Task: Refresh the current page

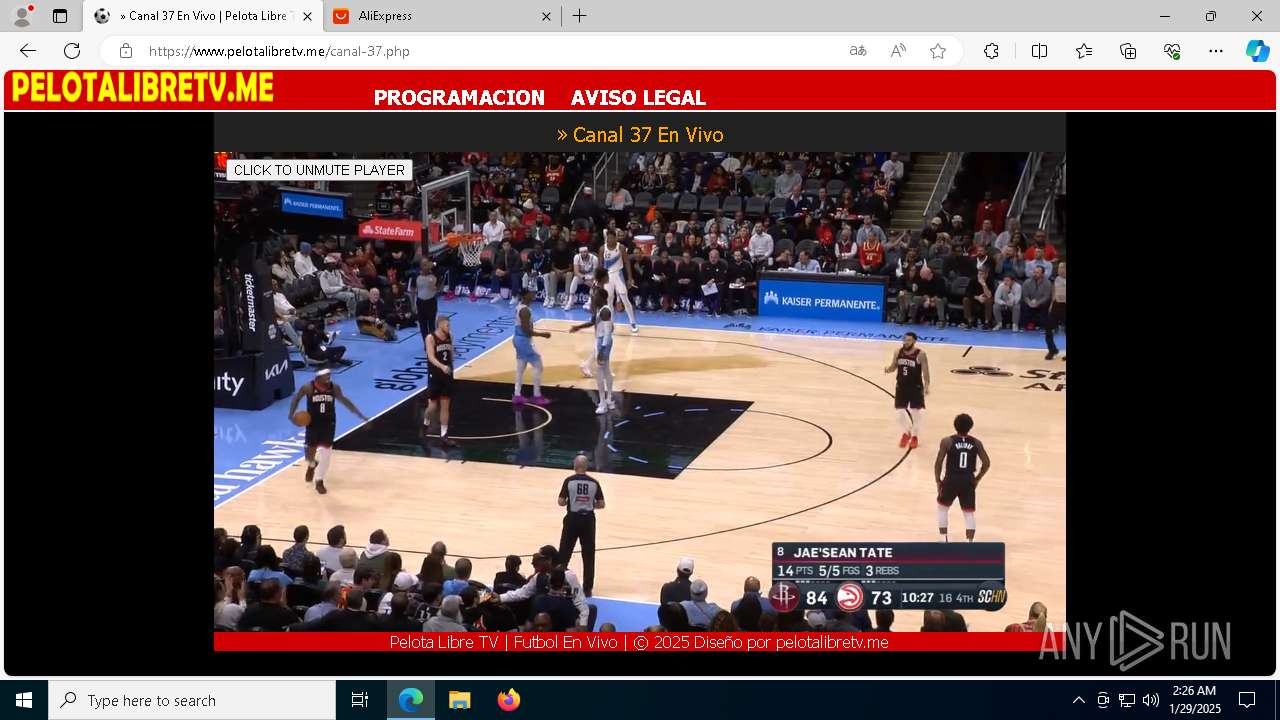Action: [x=72, y=51]
